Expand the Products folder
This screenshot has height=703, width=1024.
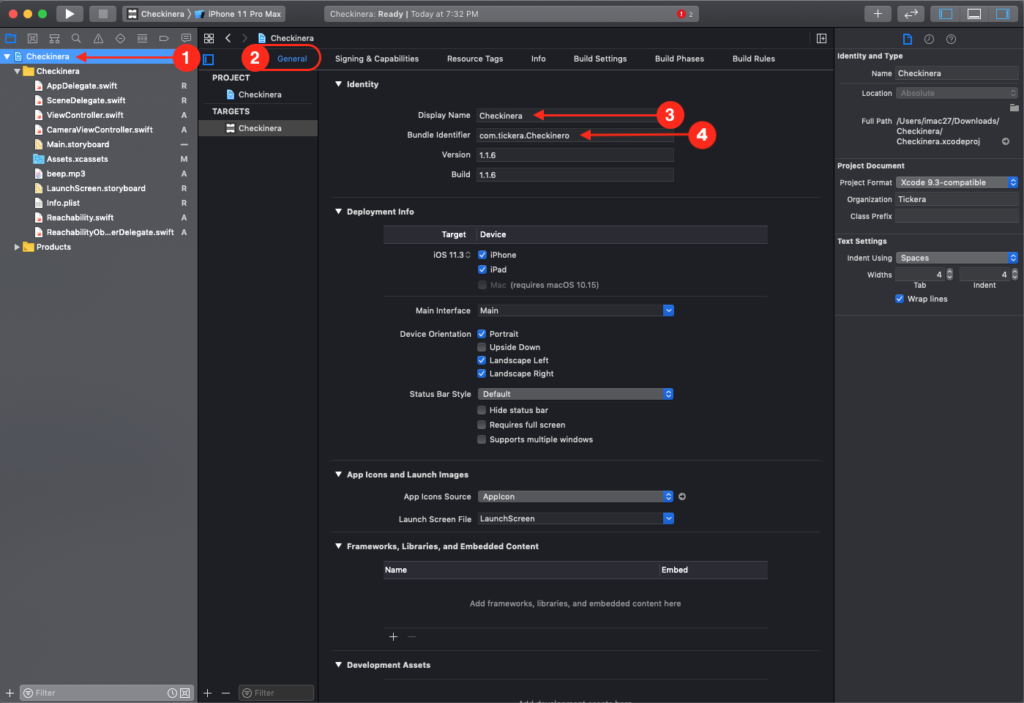16,247
